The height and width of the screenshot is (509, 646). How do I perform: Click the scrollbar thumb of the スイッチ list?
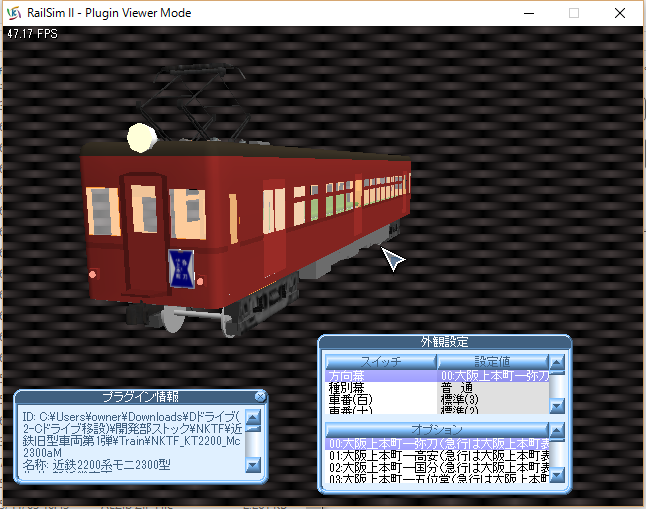coord(557,373)
